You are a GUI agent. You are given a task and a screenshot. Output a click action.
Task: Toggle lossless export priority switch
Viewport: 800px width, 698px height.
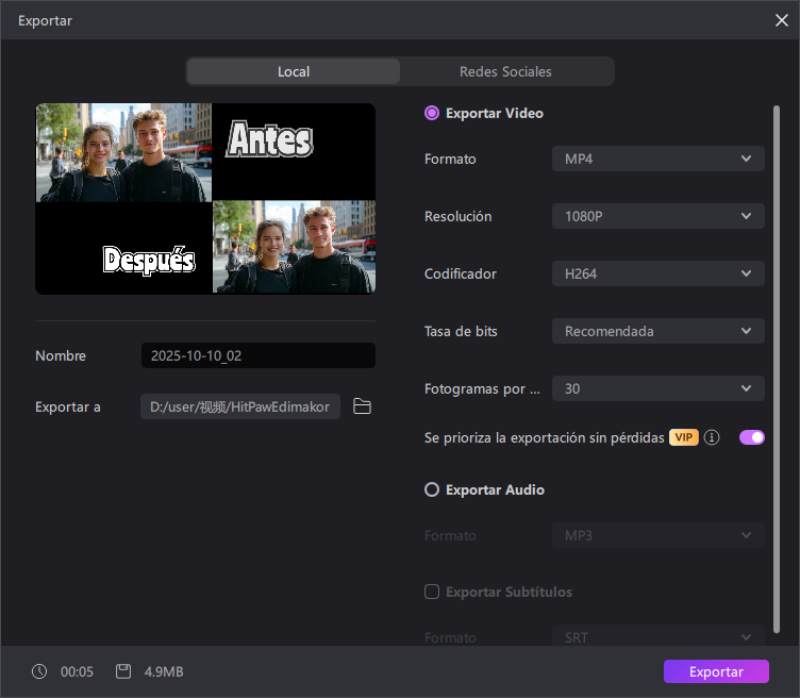click(751, 437)
